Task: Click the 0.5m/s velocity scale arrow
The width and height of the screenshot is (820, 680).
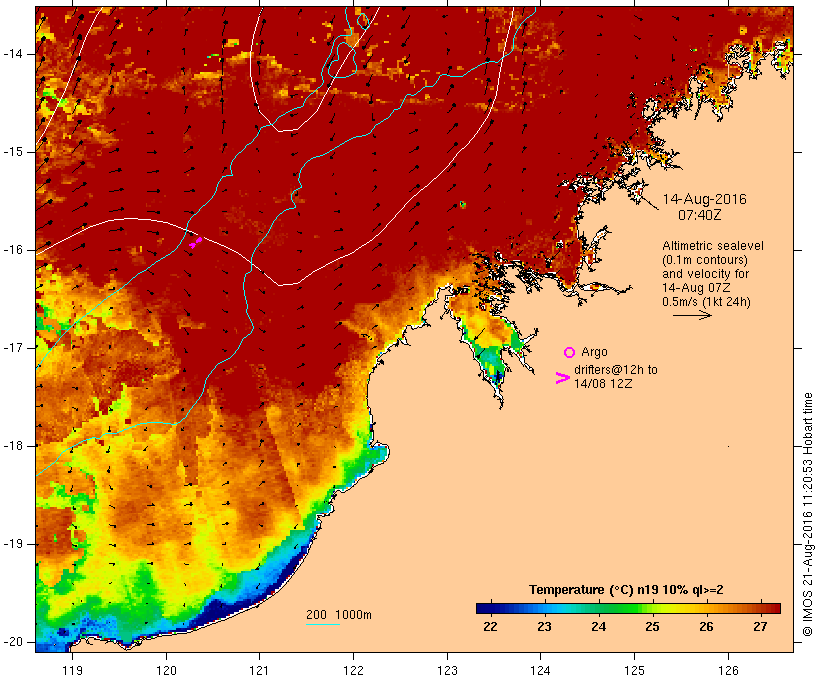Action: [x=692, y=315]
